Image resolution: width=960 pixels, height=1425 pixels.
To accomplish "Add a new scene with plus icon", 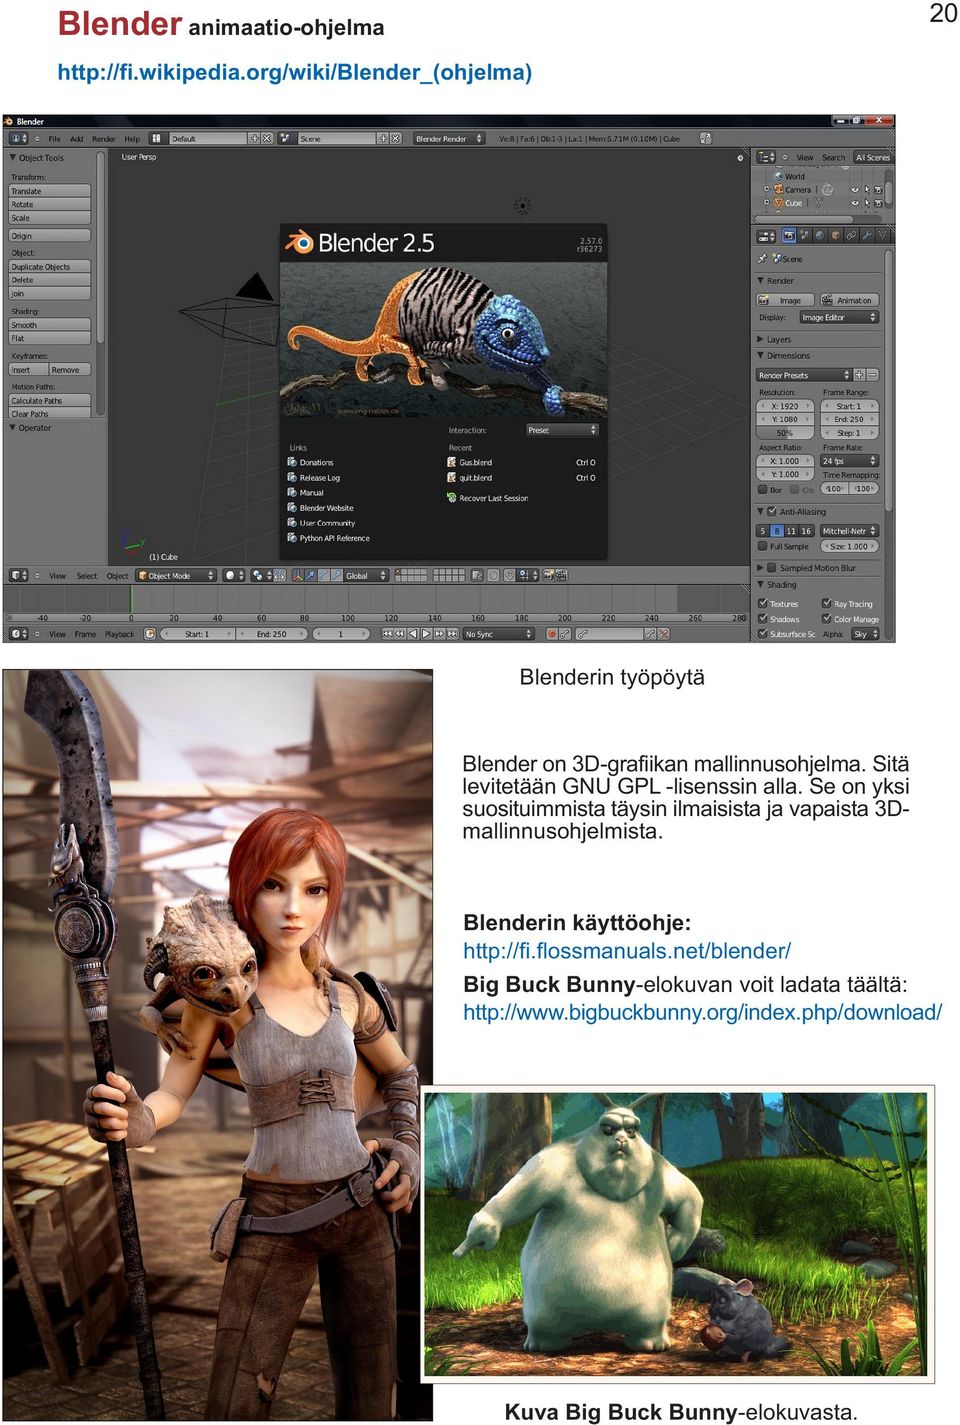I will point(383,138).
